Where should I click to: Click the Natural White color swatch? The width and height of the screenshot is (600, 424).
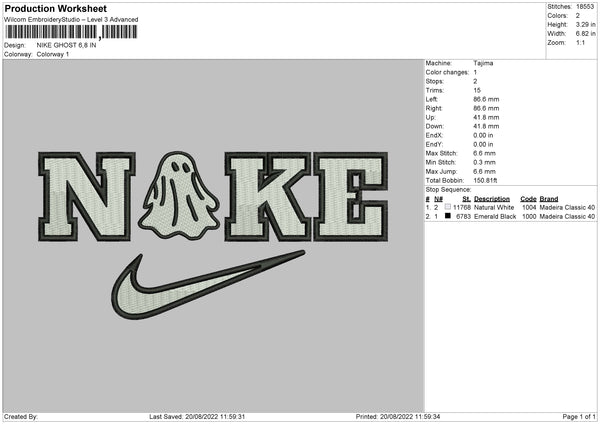[x=448, y=207]
